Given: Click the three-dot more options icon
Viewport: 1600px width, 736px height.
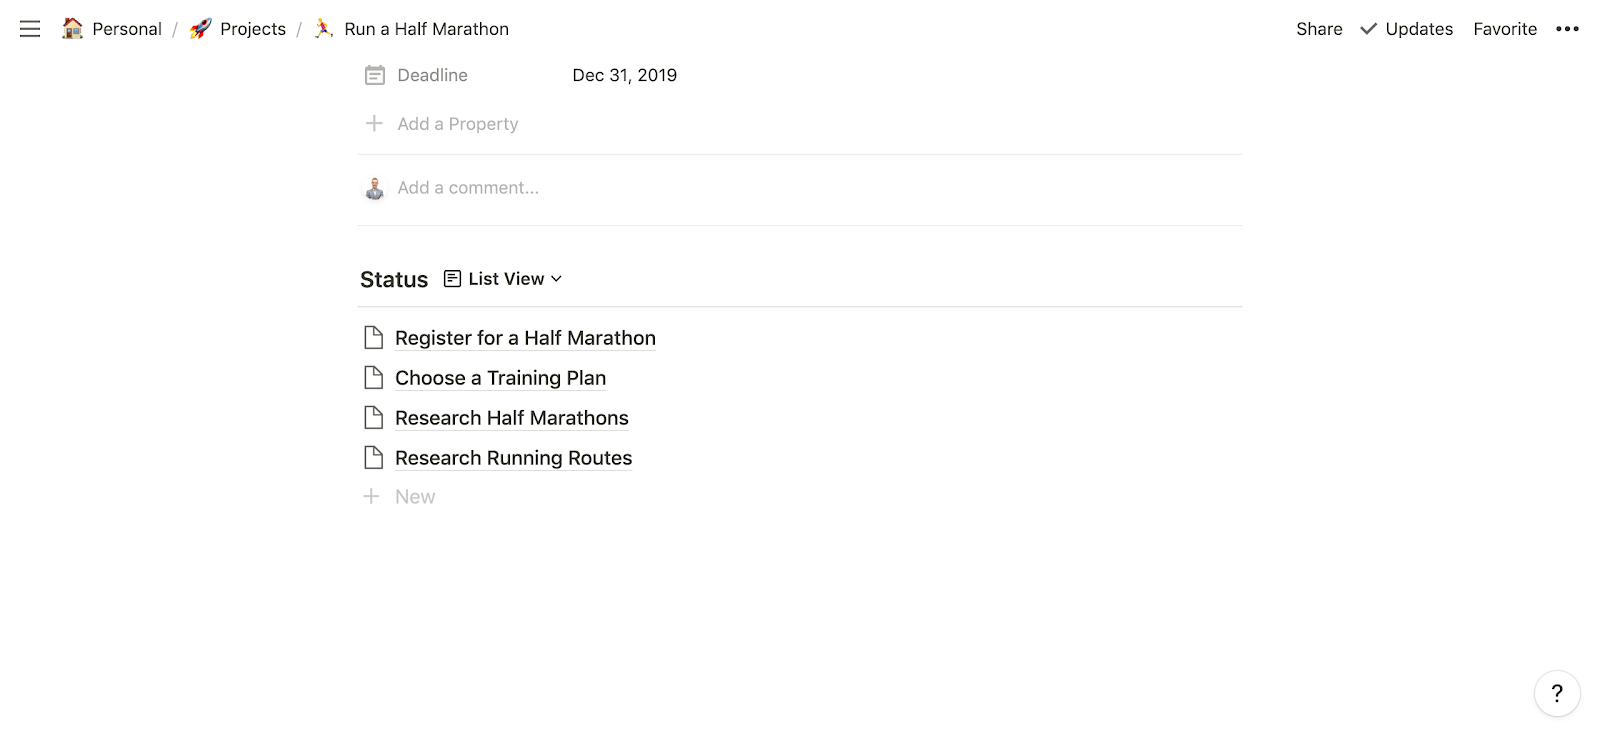Looking at the screenshot, I should [1567, 29].
